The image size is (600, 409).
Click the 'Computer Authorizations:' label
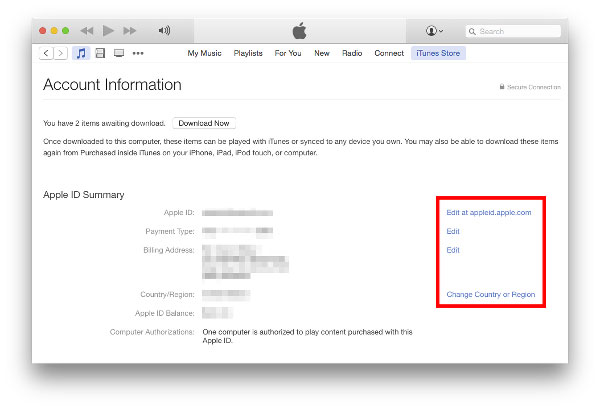coord(152,332)
